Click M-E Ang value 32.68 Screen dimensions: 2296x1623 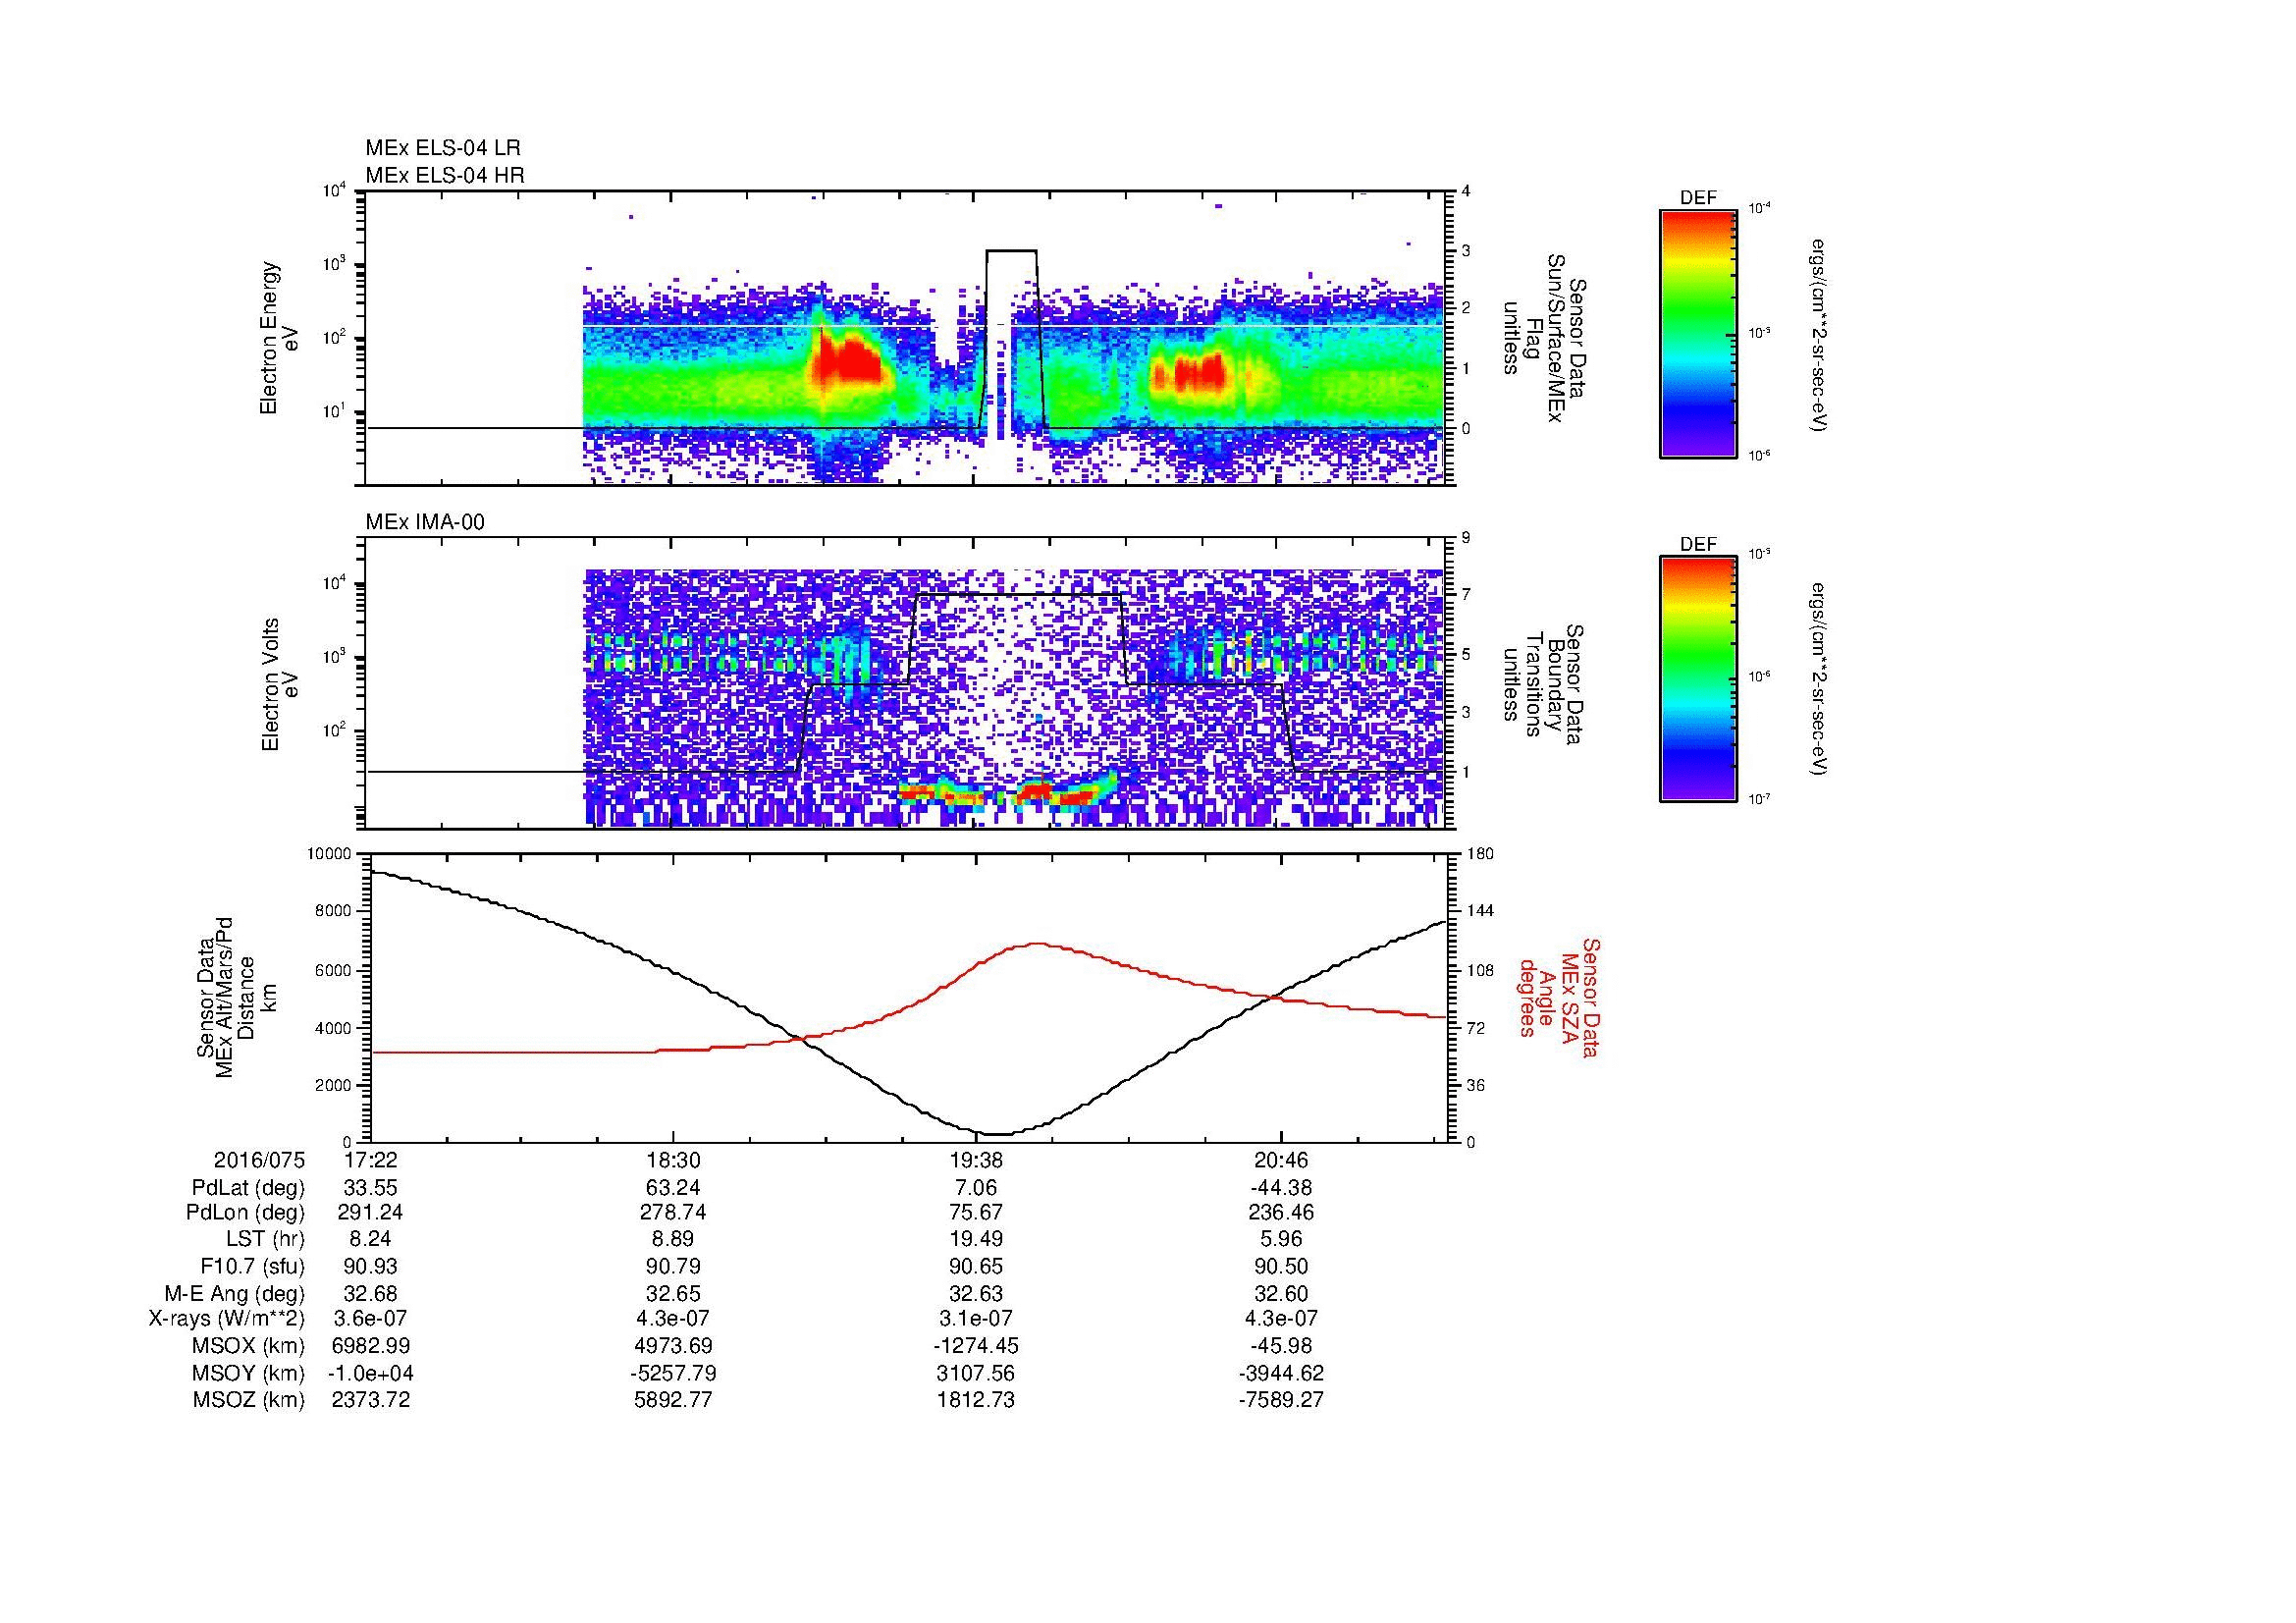371,1293
